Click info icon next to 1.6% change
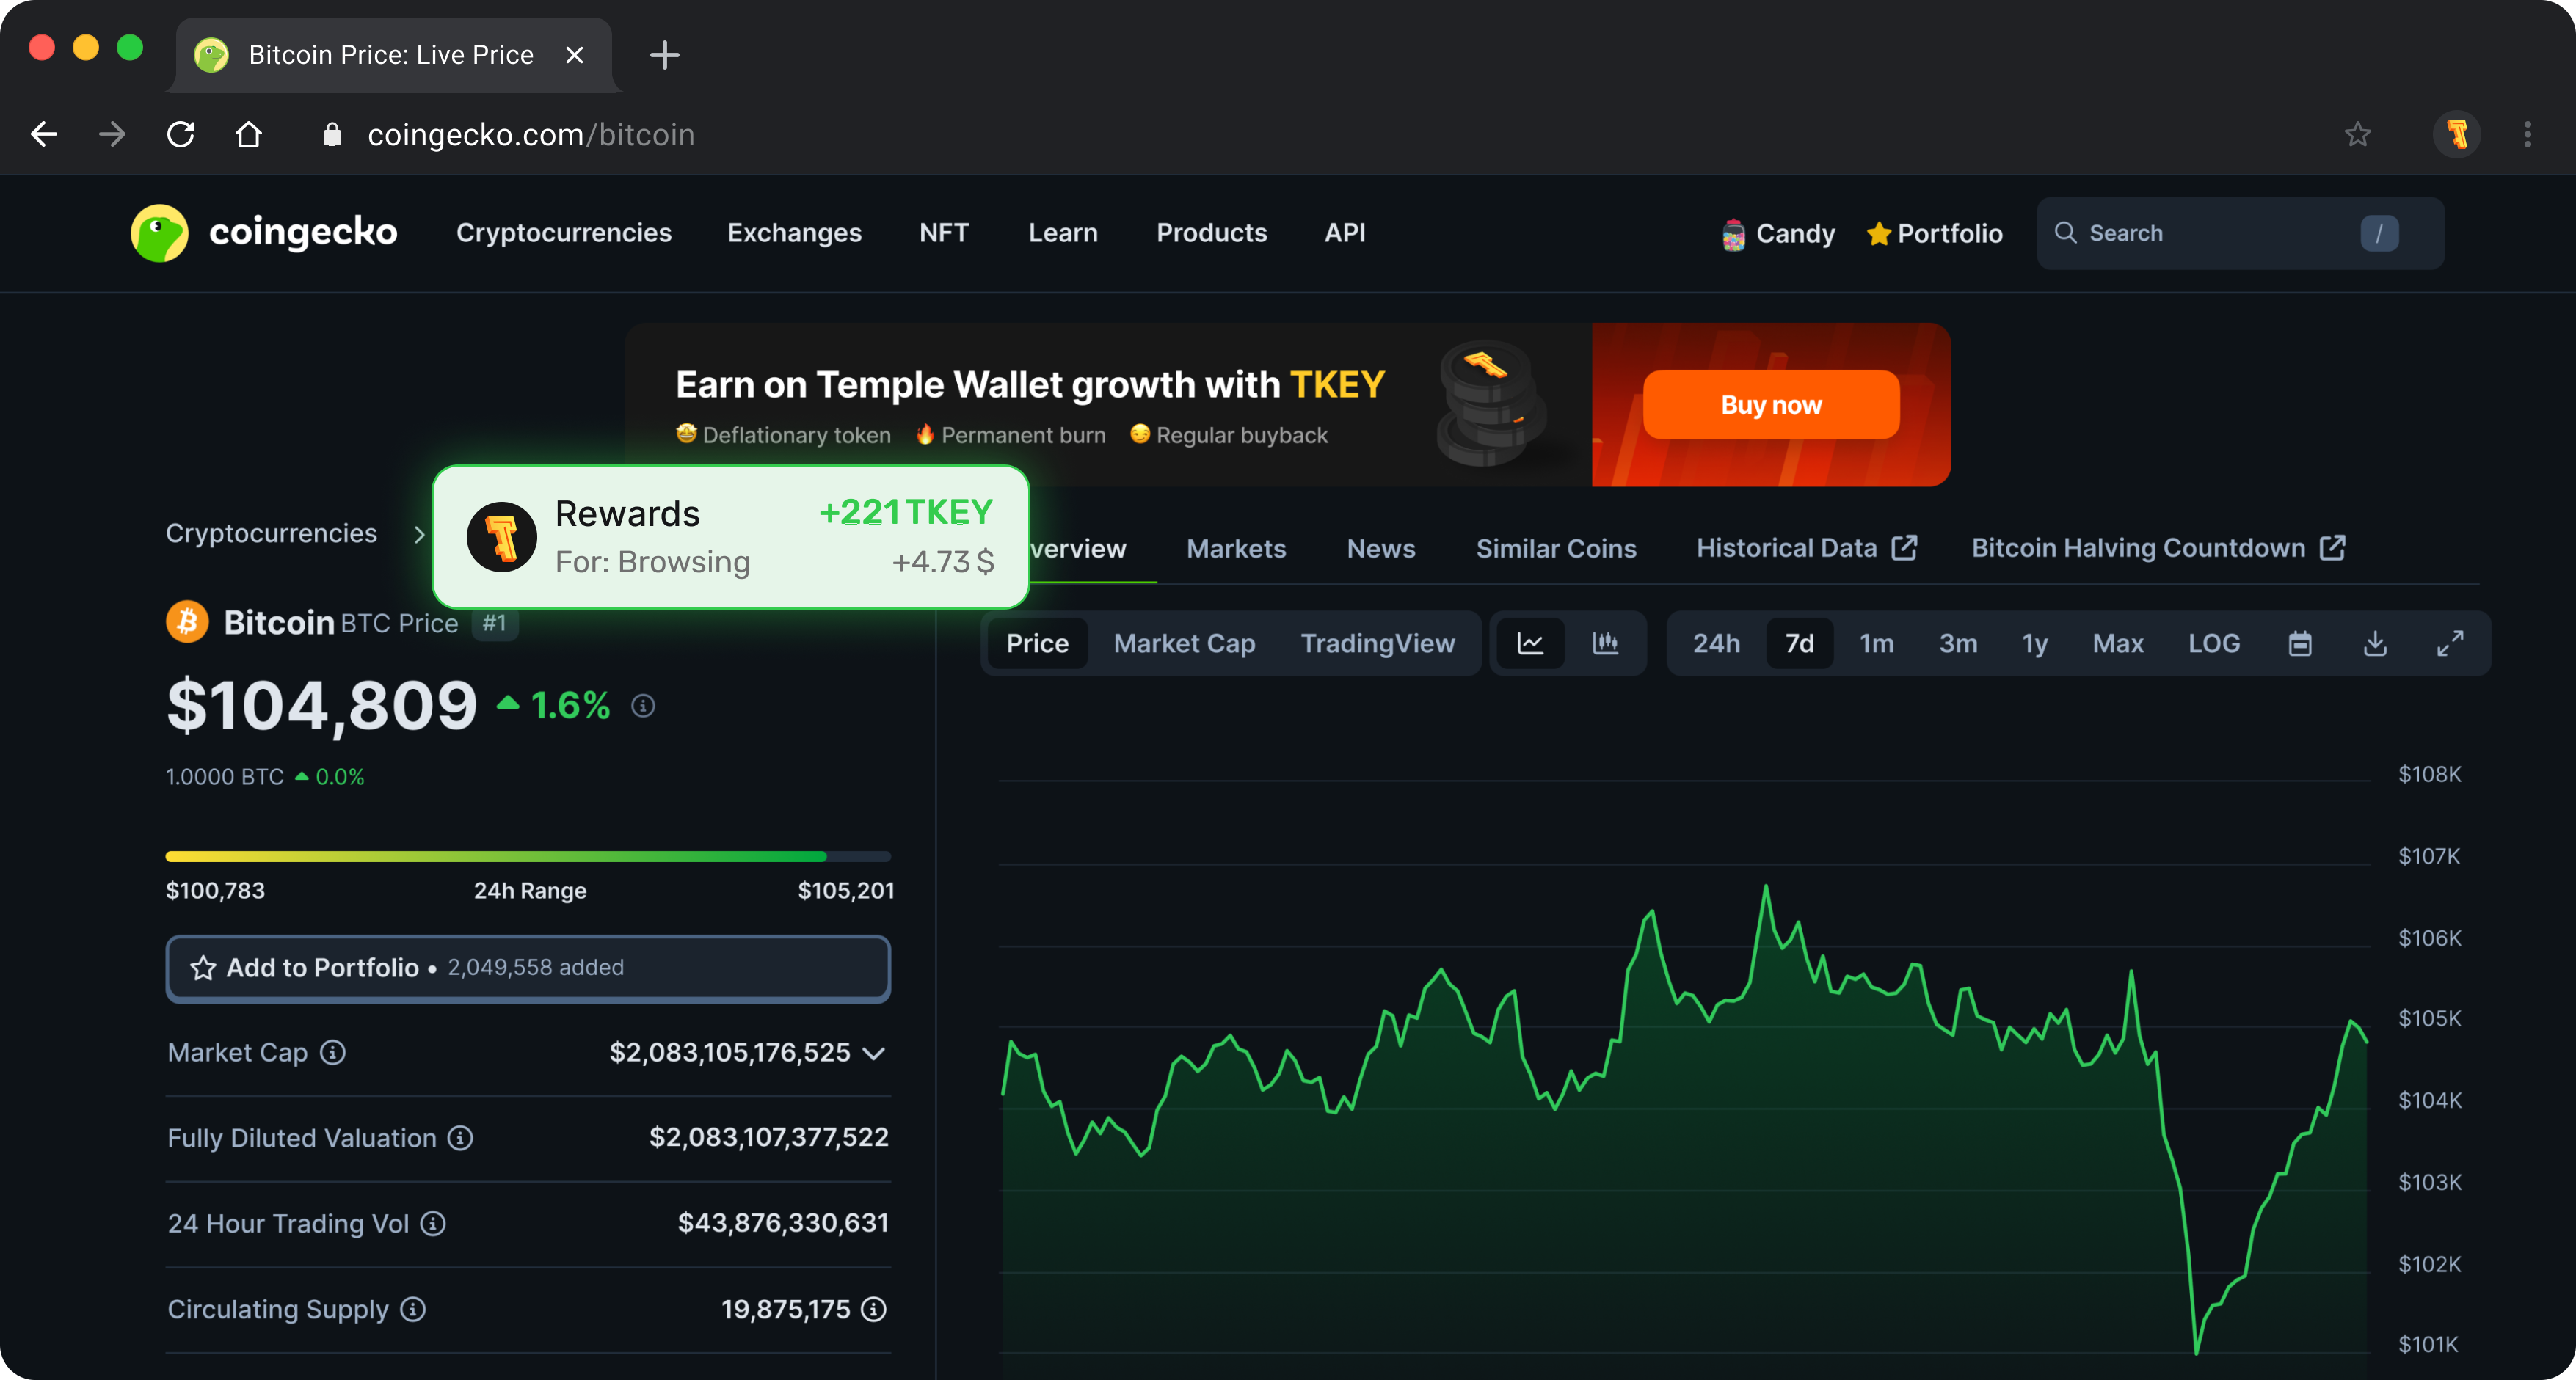Screen dimensions: 2576x1380 (x=643, y=706)
